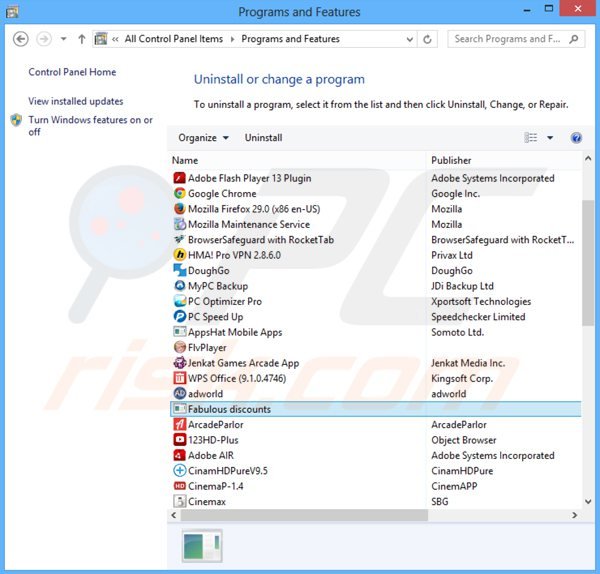The height and width of the screenshot is (574, 600).
Task: Click the Adobe AIR icon
Action: pyautogui.click(x=179, y=455)
